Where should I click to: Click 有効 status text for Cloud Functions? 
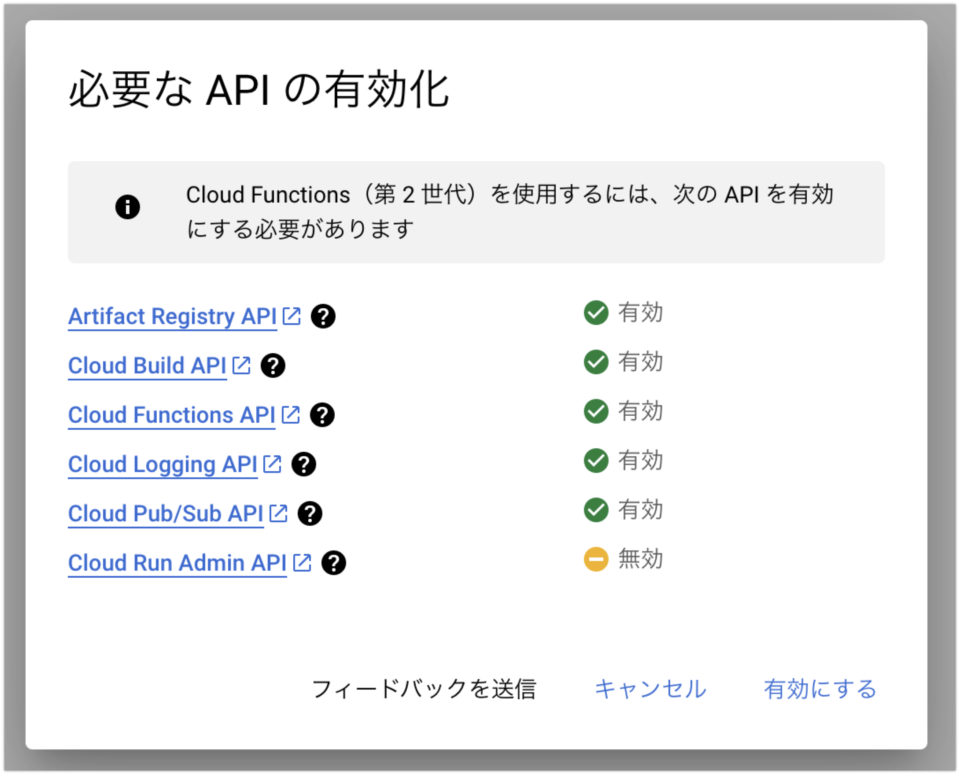pyautogui.click(x=640, y=411)
